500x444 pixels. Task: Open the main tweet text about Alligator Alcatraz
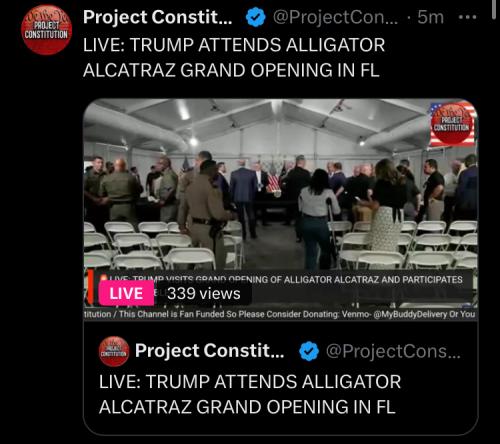[234, 57]
